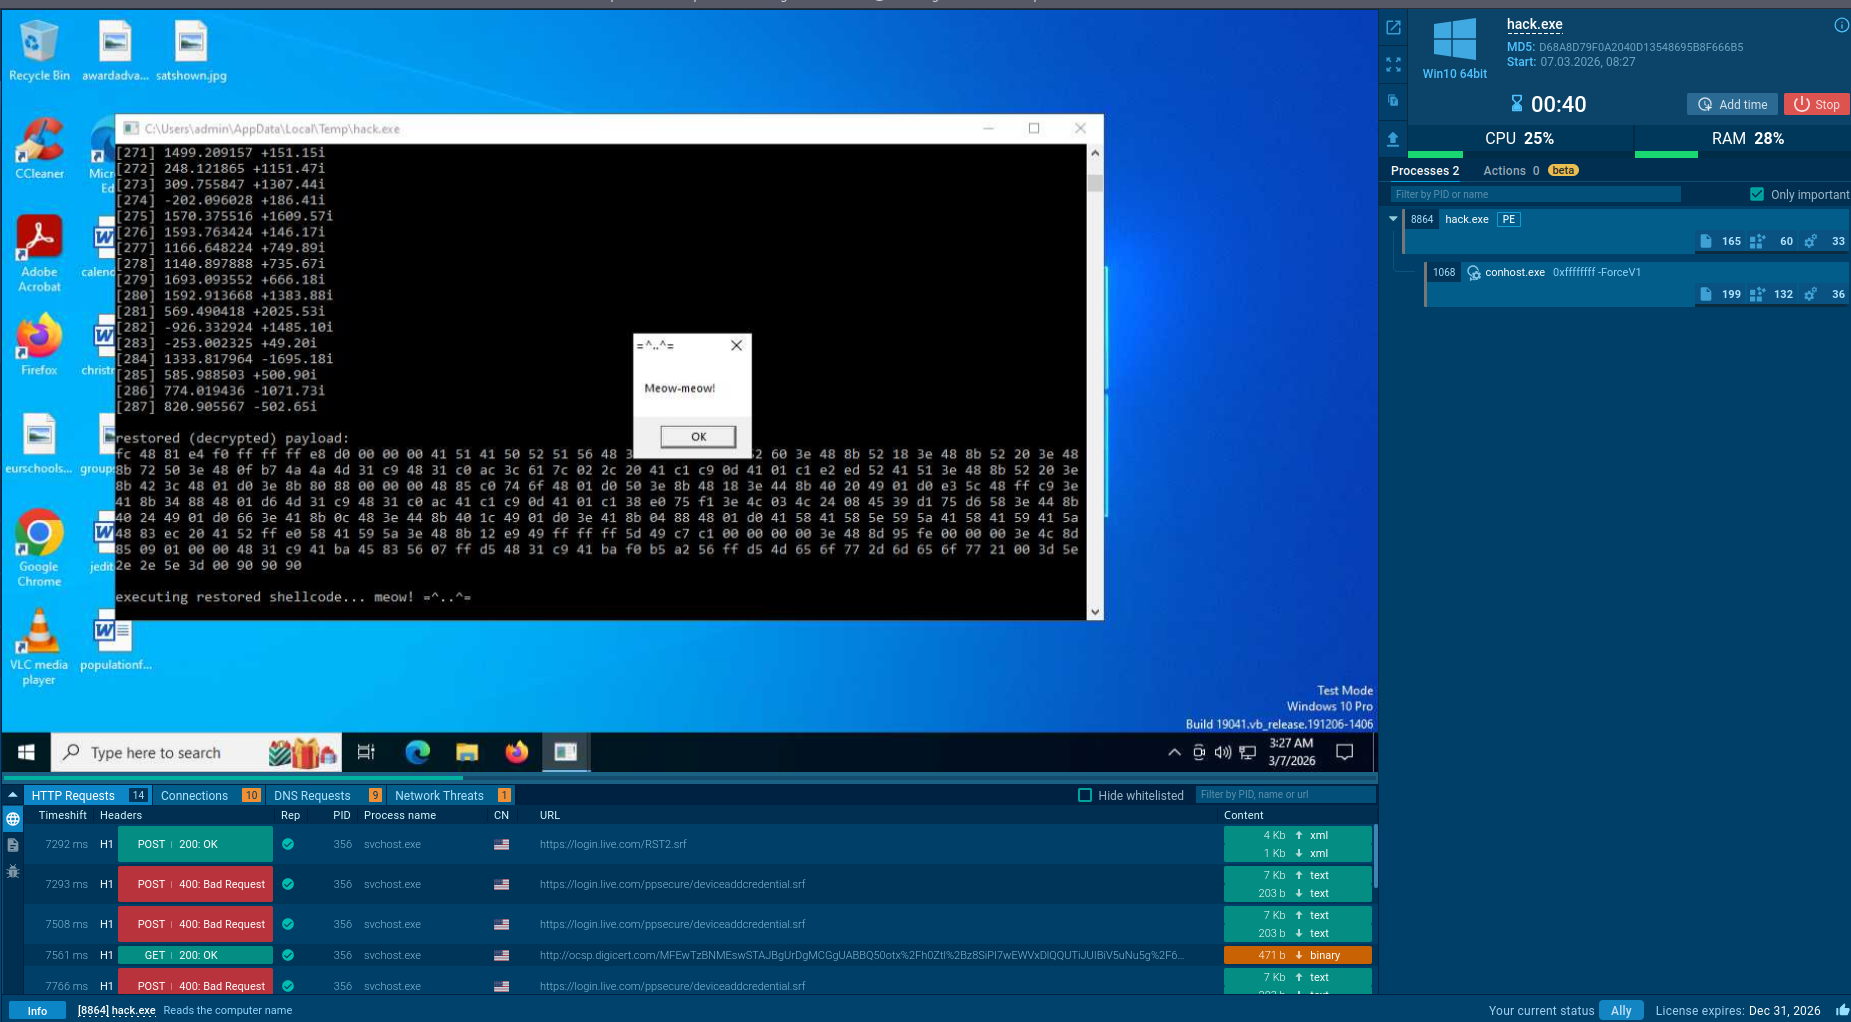Click the CPU usage progress bar

pyautogui.click(x=1436, y=152)
